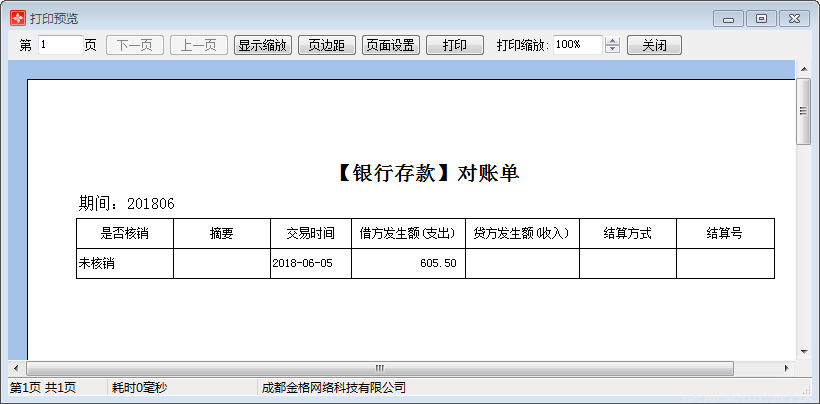Decrease print zoom with the down stepper arrow
This screenshot has width=820, height=404.
point(613,50)
